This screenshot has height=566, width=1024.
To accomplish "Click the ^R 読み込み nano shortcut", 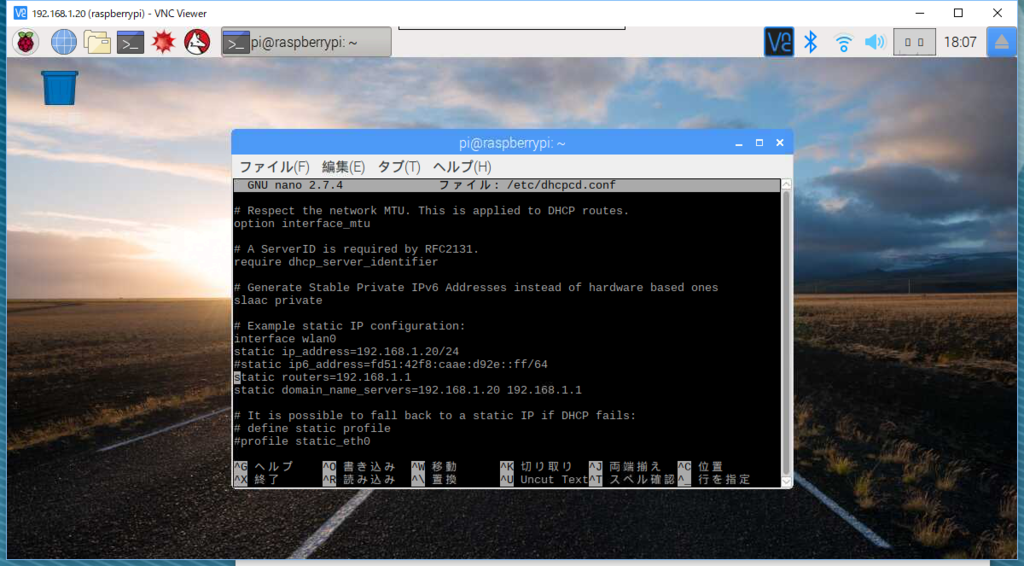I will point(359,479).
